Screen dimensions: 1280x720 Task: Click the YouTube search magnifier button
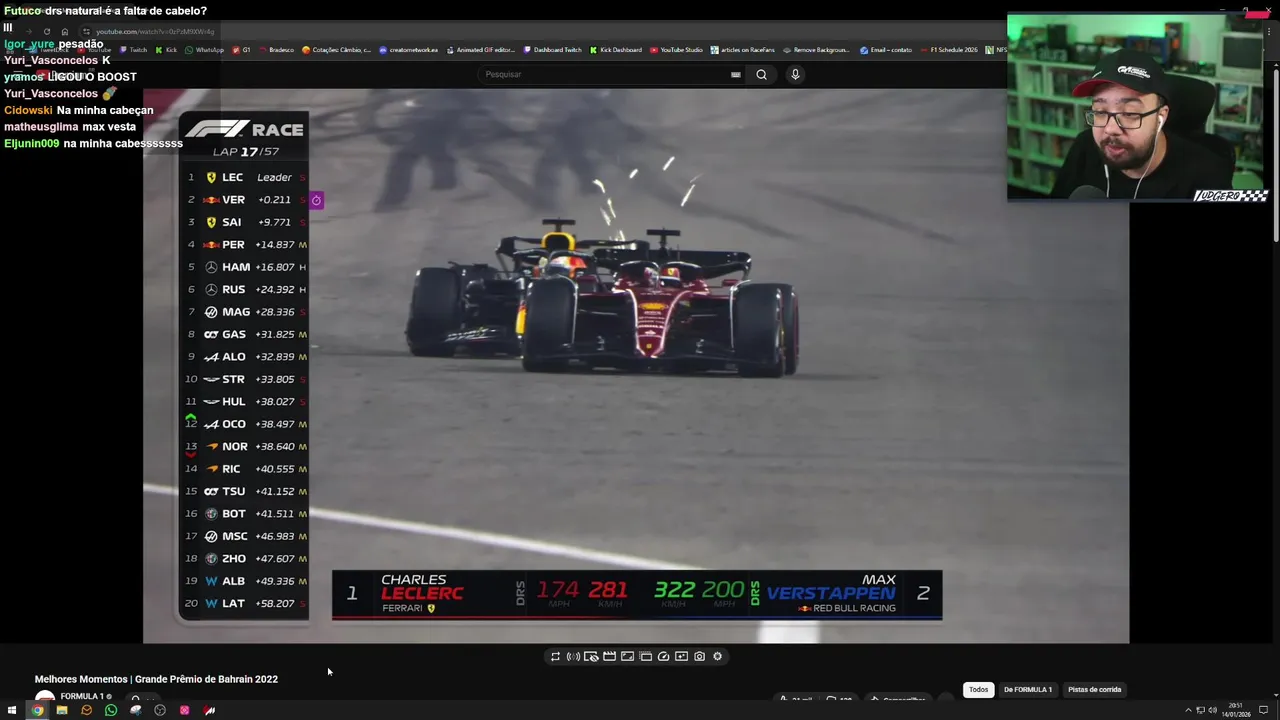click(x=761, y=74)
